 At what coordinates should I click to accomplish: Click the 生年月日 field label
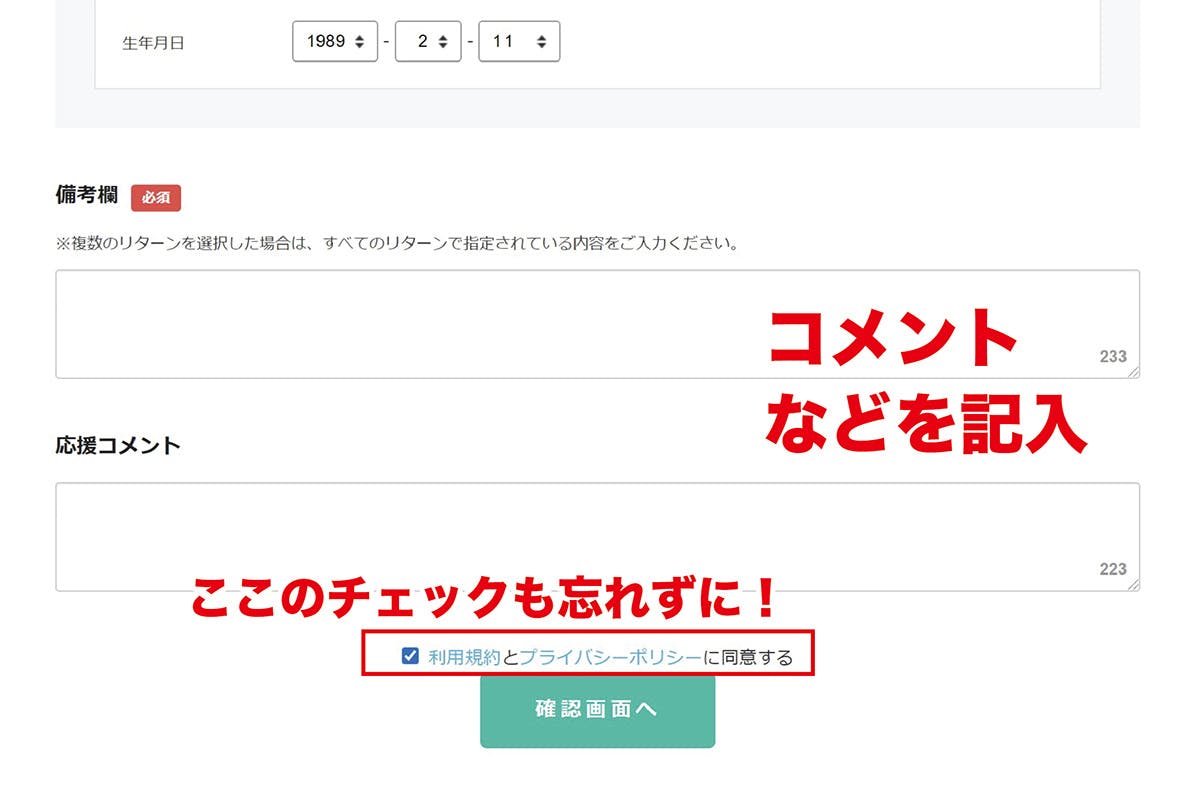click(x=153, y=43)
